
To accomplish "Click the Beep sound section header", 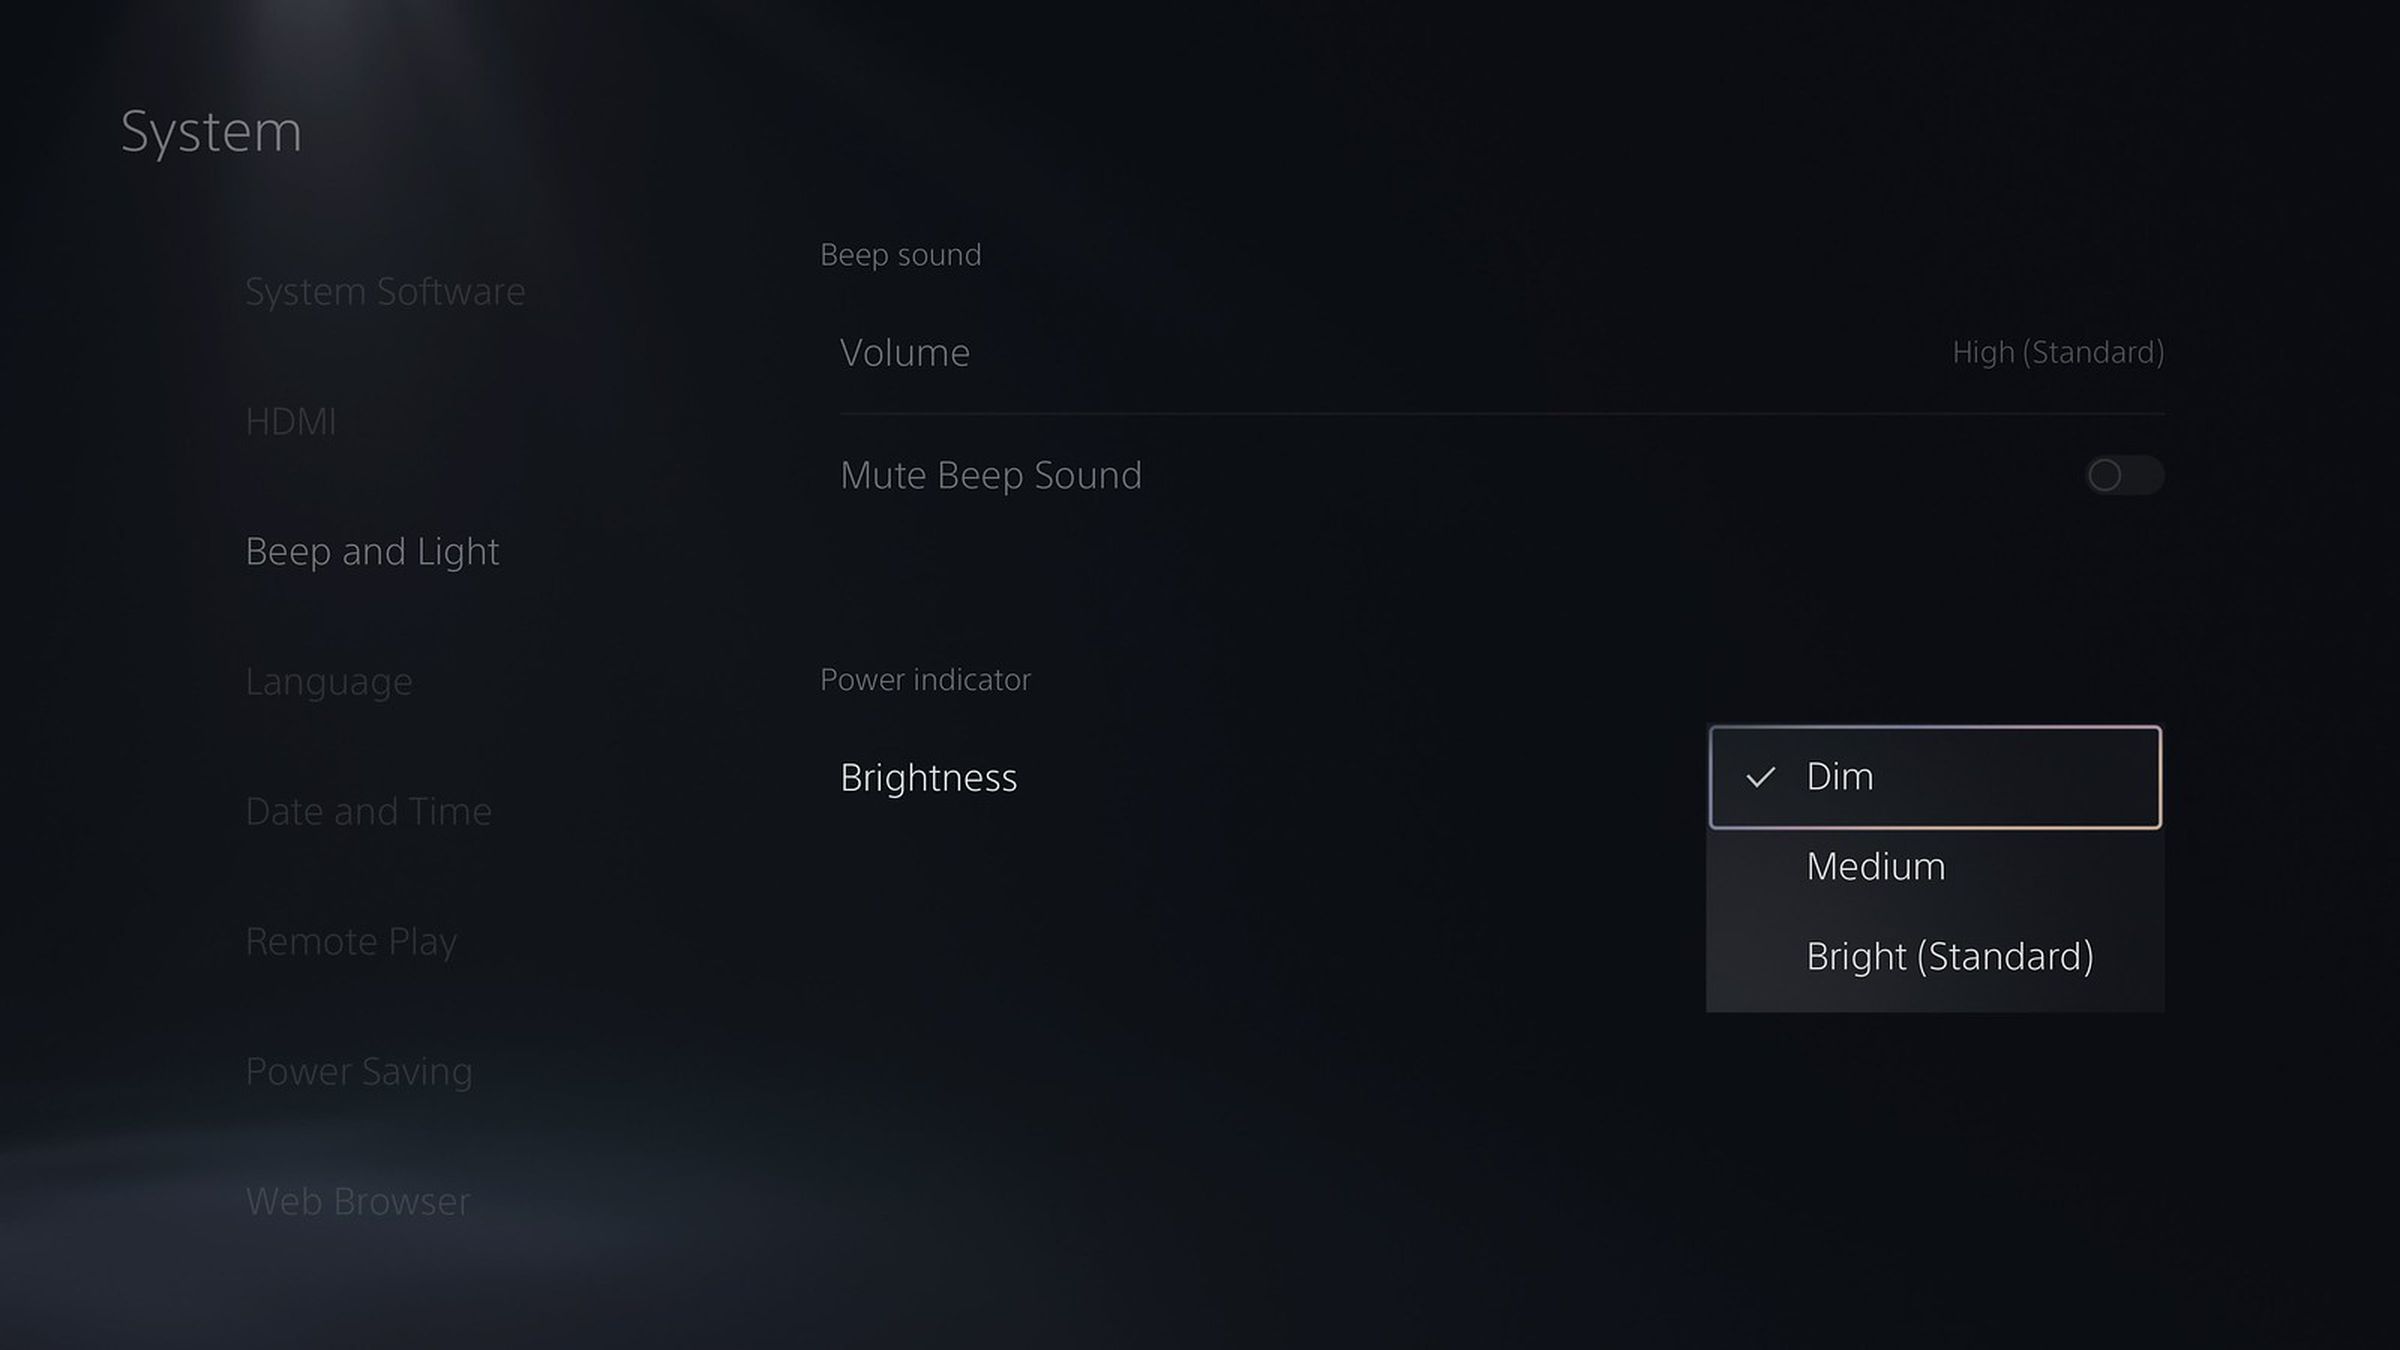I will [x=902, y=254].
